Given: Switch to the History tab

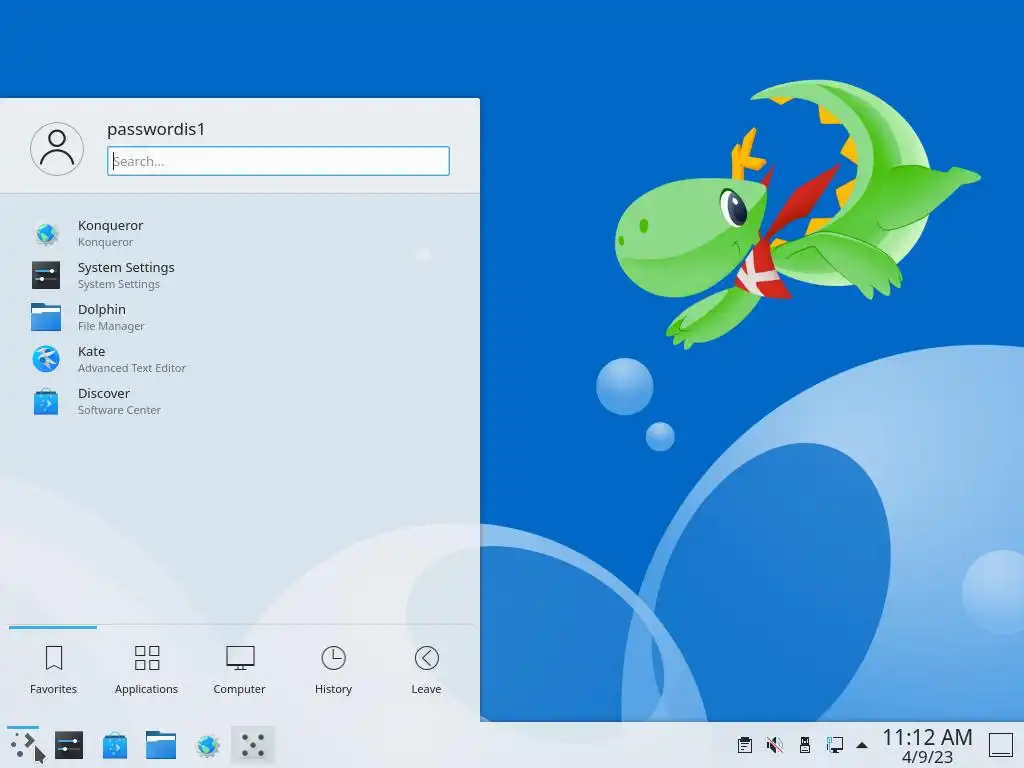Looking at the screenshot, I should click(333, 669).
